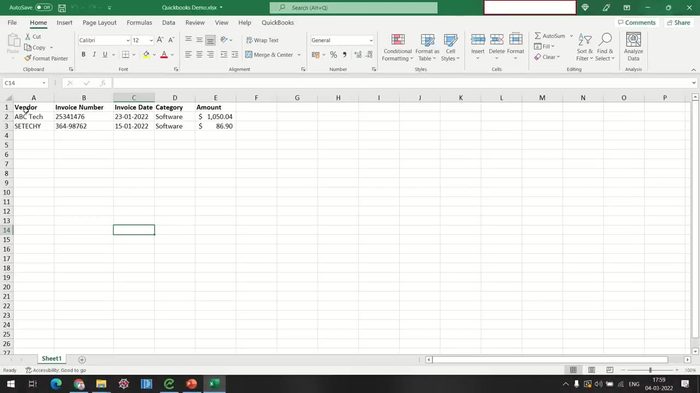Add a new sheet with plus button
The image size is (700, 393).
tap(82, 360)
